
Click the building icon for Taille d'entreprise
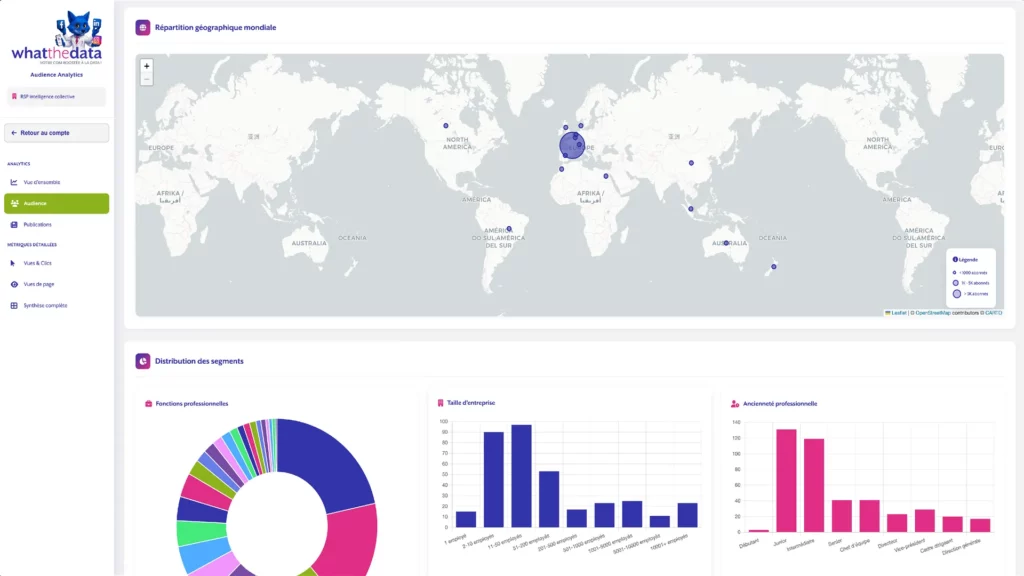pos(438,403)
